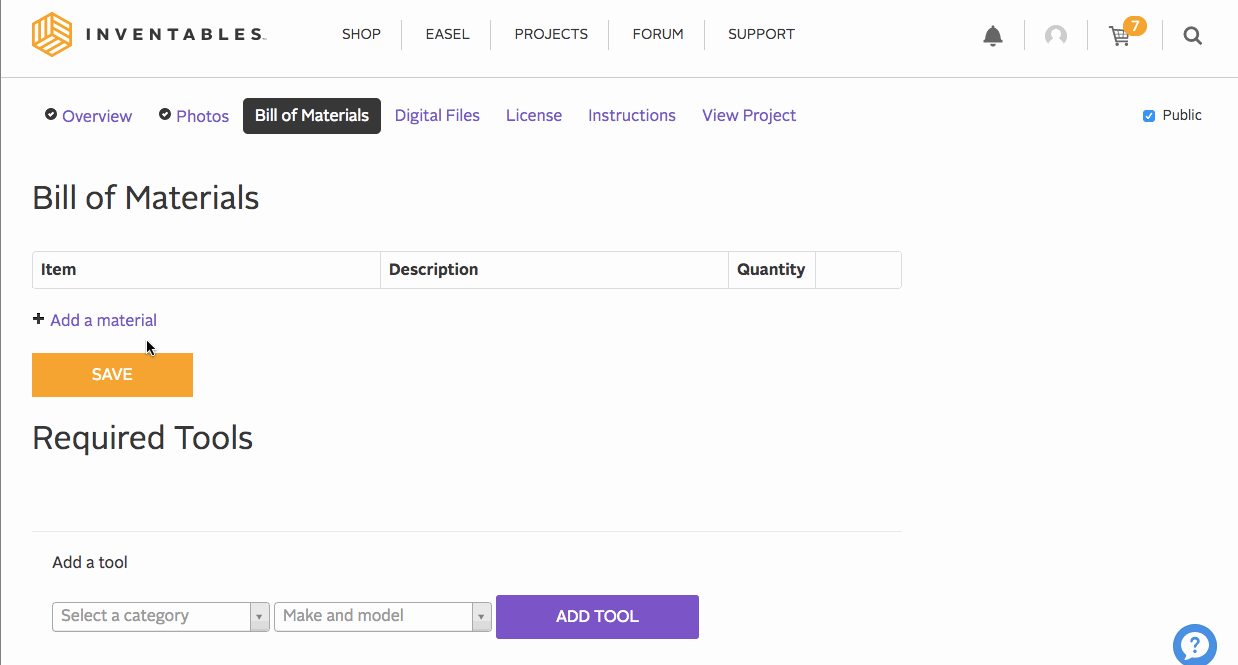Open the help chat bubble

1194,644
